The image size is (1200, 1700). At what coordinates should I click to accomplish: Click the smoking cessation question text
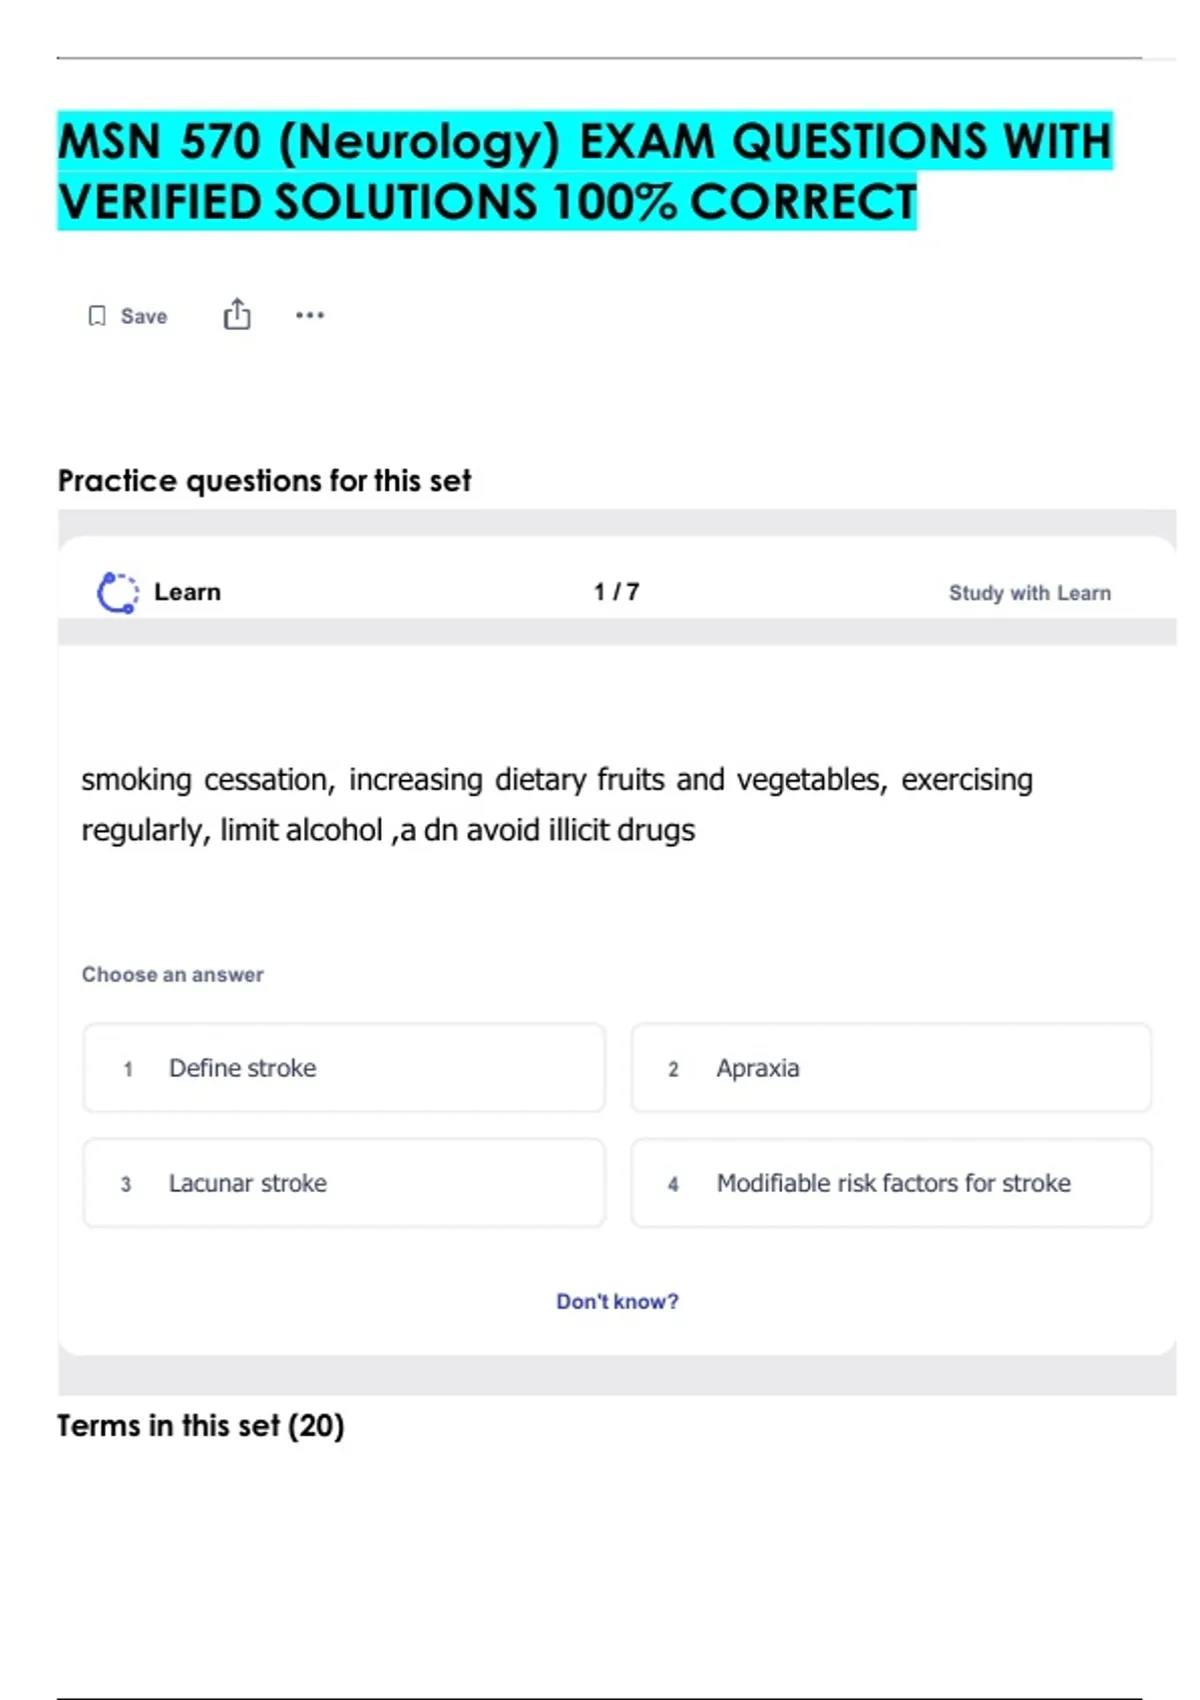[556, 780]
